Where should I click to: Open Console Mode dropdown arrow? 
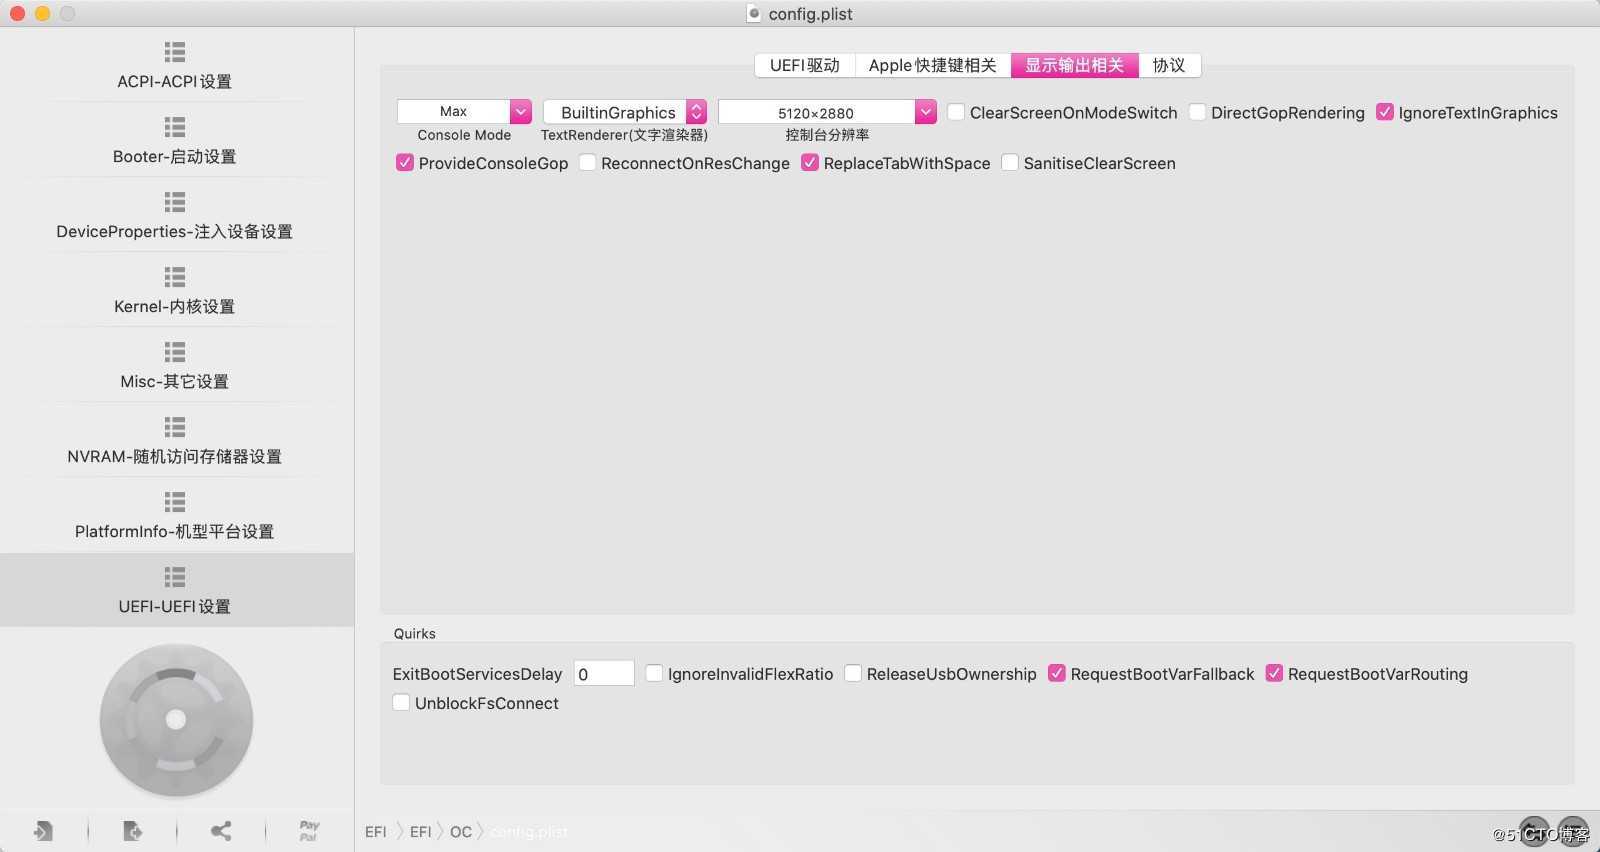[x=521, y=112]
